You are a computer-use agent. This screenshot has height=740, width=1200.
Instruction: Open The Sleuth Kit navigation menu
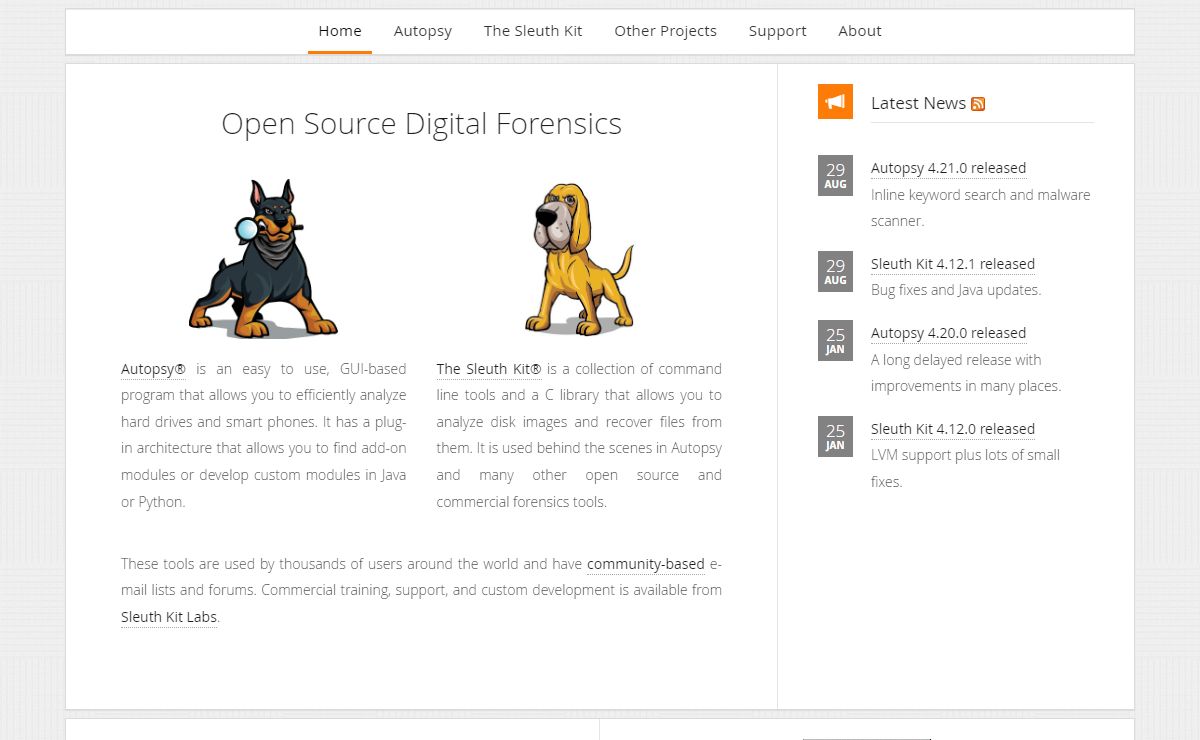click(533, 31)
